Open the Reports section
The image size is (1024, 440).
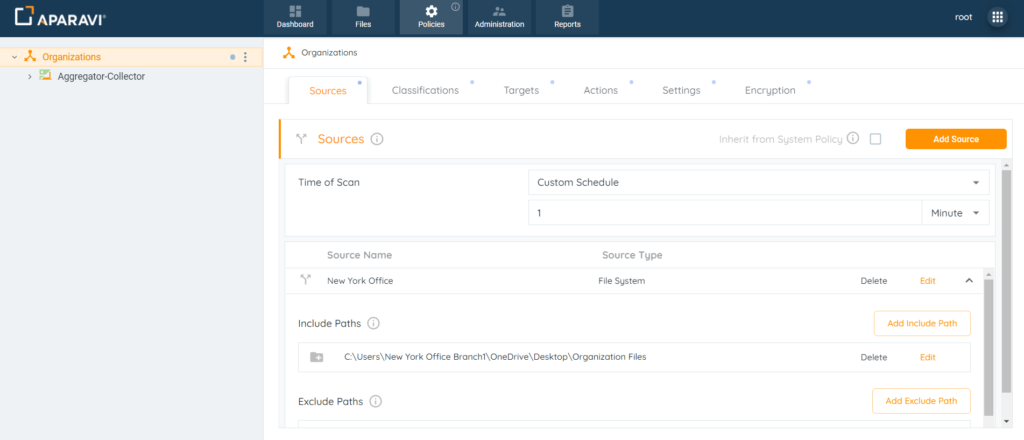[567, 18]
